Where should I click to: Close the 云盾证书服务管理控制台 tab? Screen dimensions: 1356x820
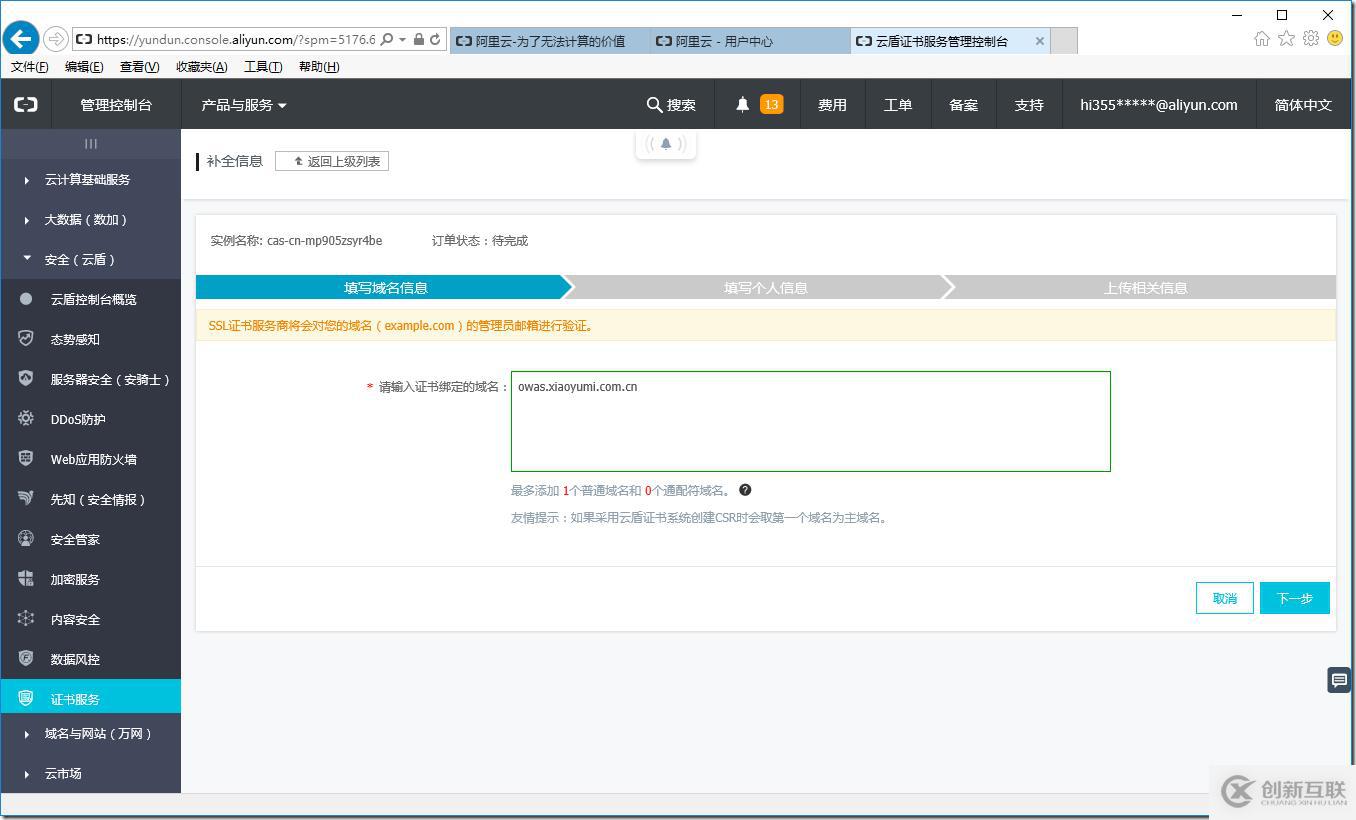tap(1040, 41)
